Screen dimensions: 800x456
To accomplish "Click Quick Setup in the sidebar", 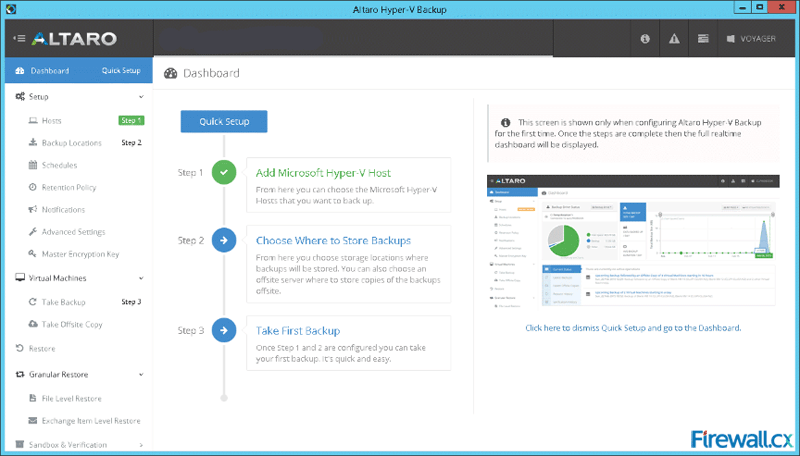I will coord(121,70).
